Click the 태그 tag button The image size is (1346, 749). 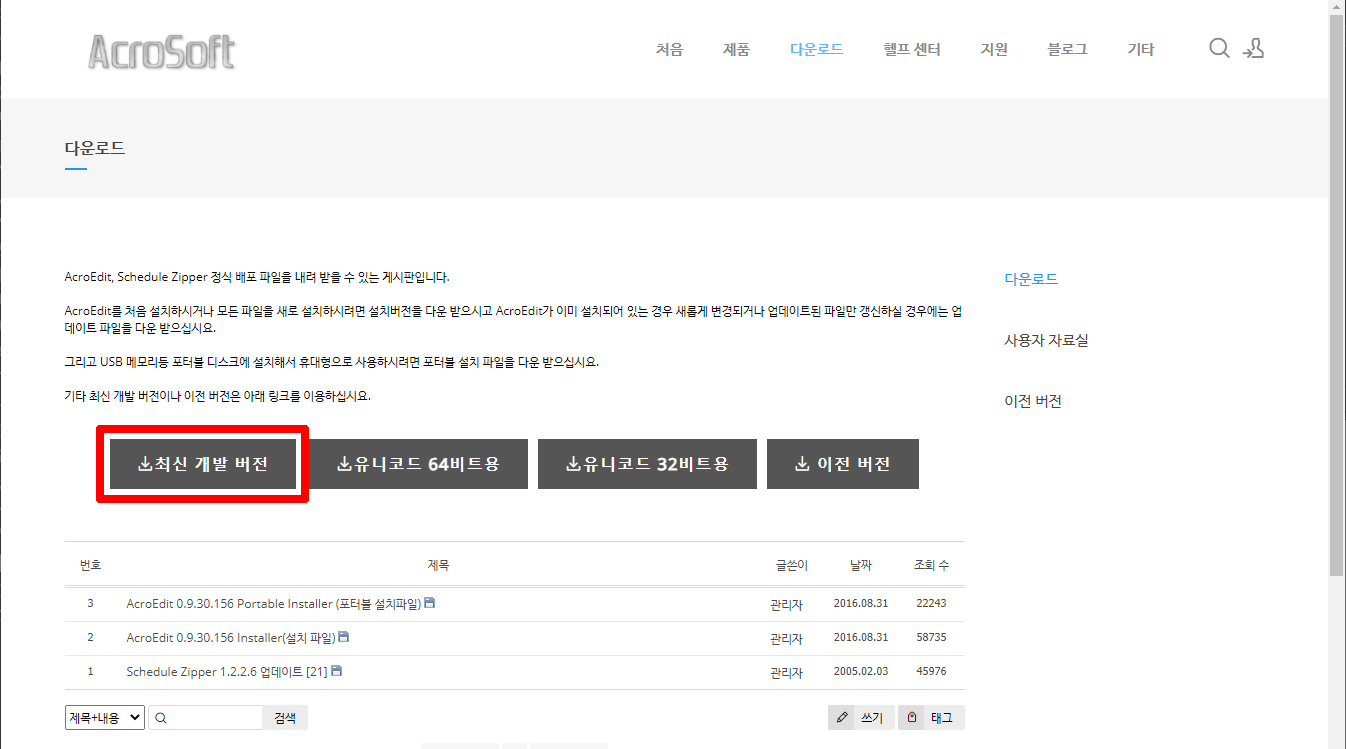(x=931, y=717)
